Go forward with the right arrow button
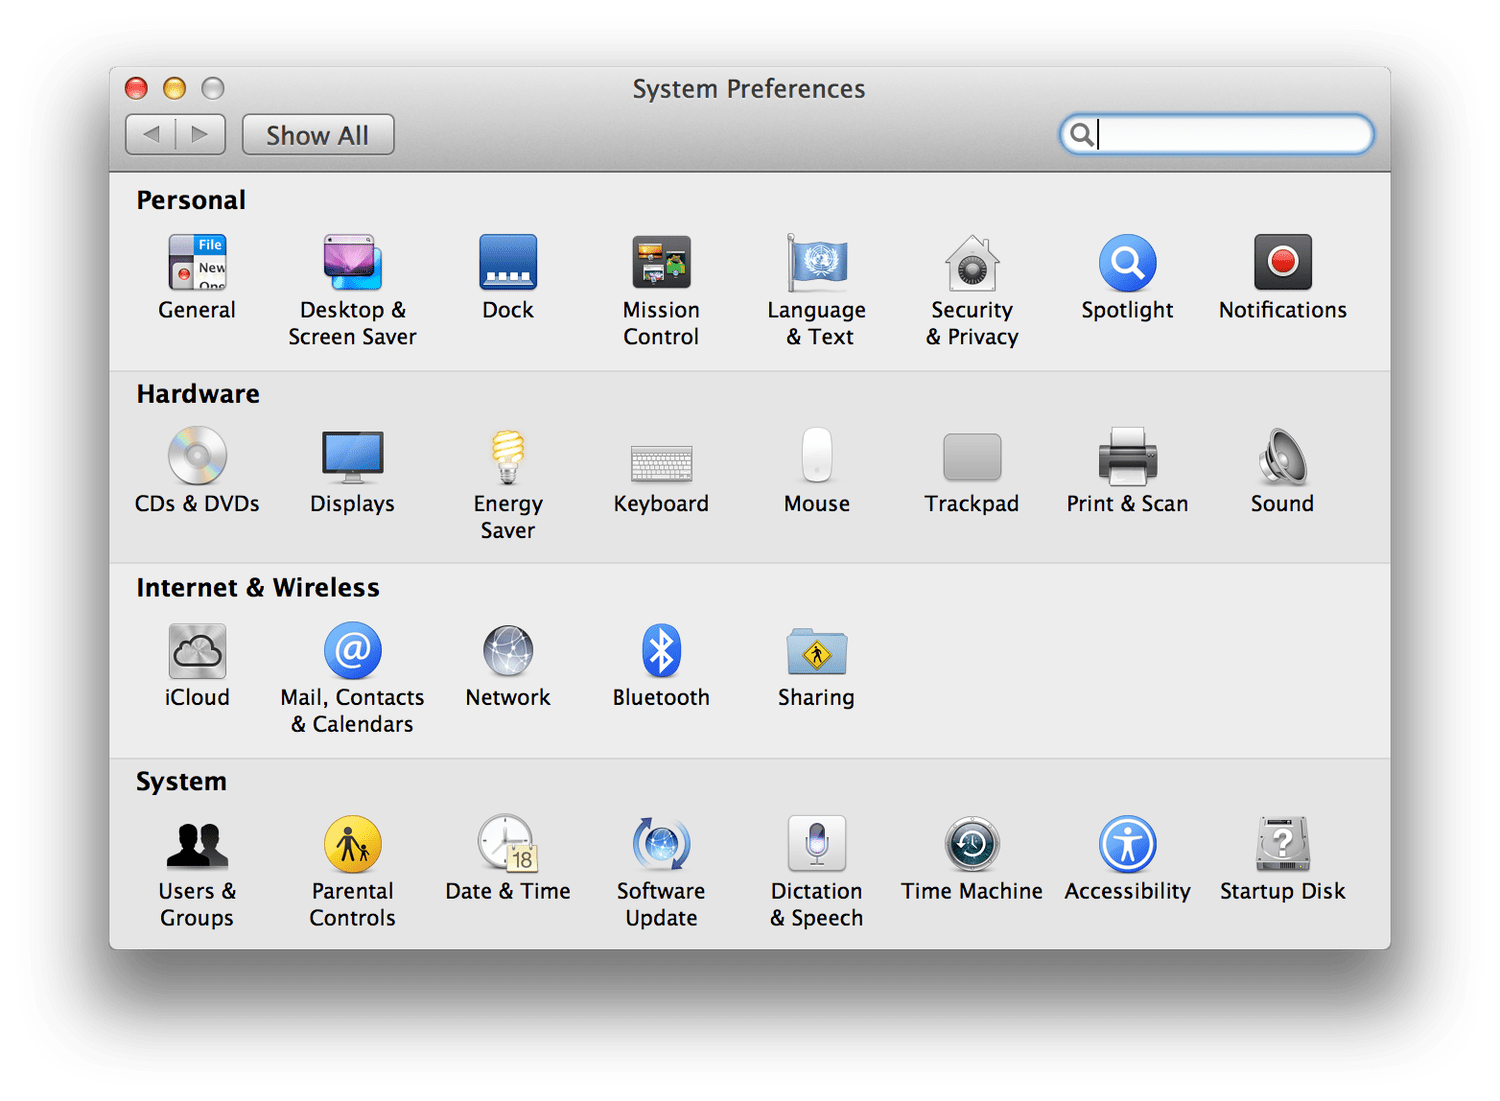This screenshot has height=1101, width=1500. click(201, 135)
